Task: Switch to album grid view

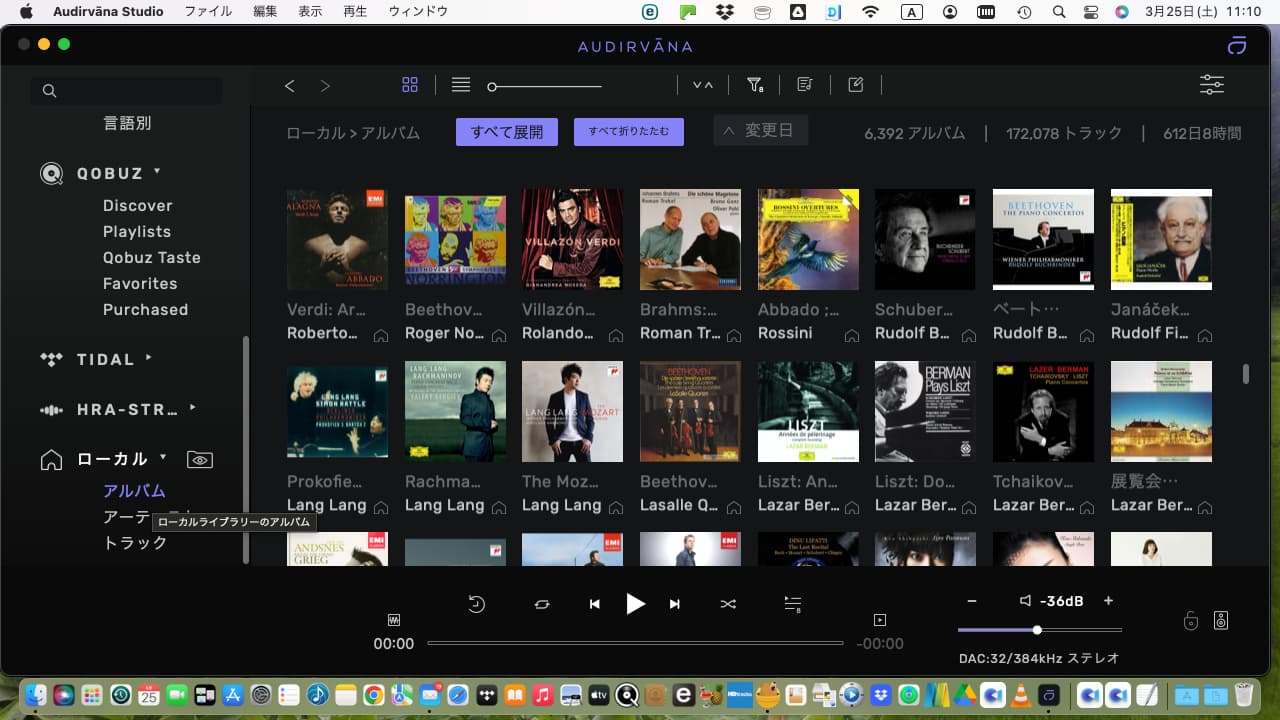Action: click(x=410, y=85)
